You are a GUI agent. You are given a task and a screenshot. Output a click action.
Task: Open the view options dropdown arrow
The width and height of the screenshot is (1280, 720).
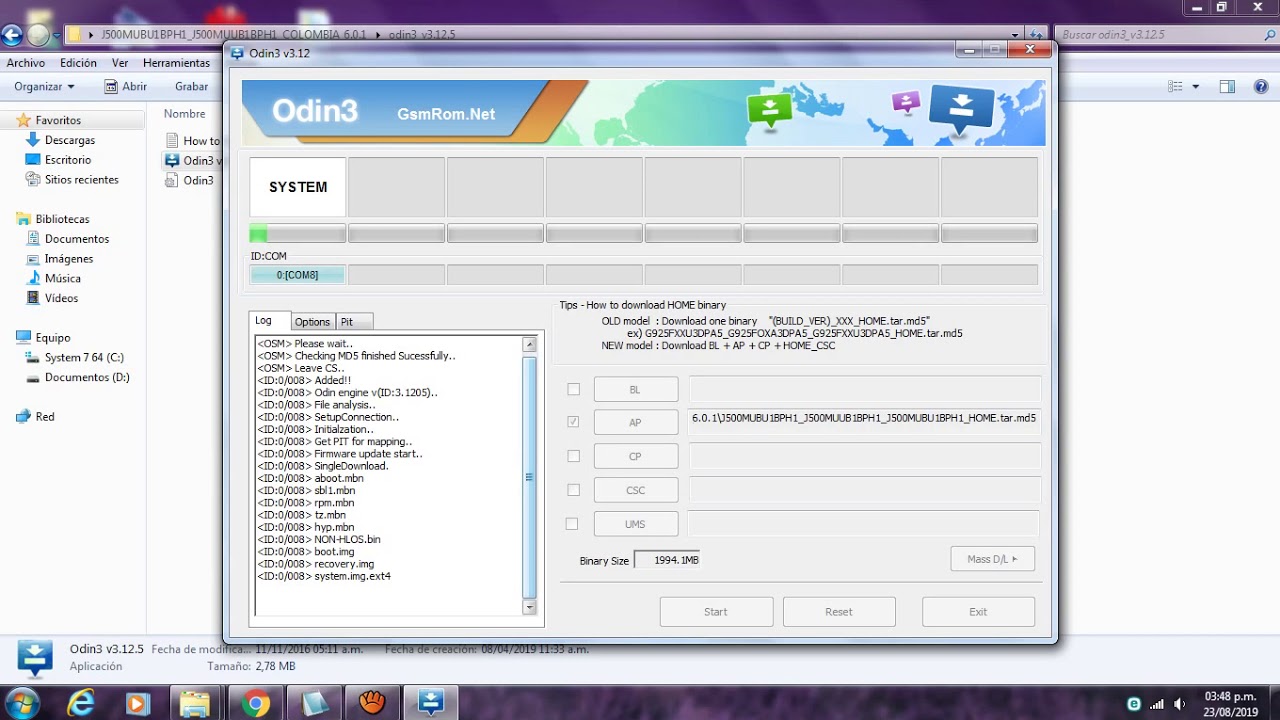[x=1195, y=87]
